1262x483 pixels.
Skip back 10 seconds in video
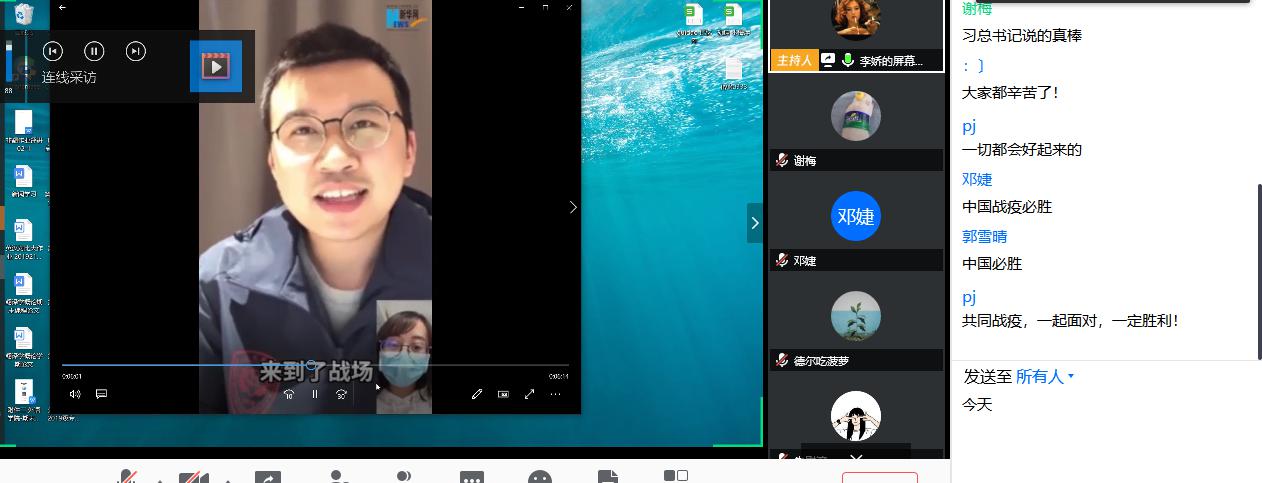click(289, 394)
